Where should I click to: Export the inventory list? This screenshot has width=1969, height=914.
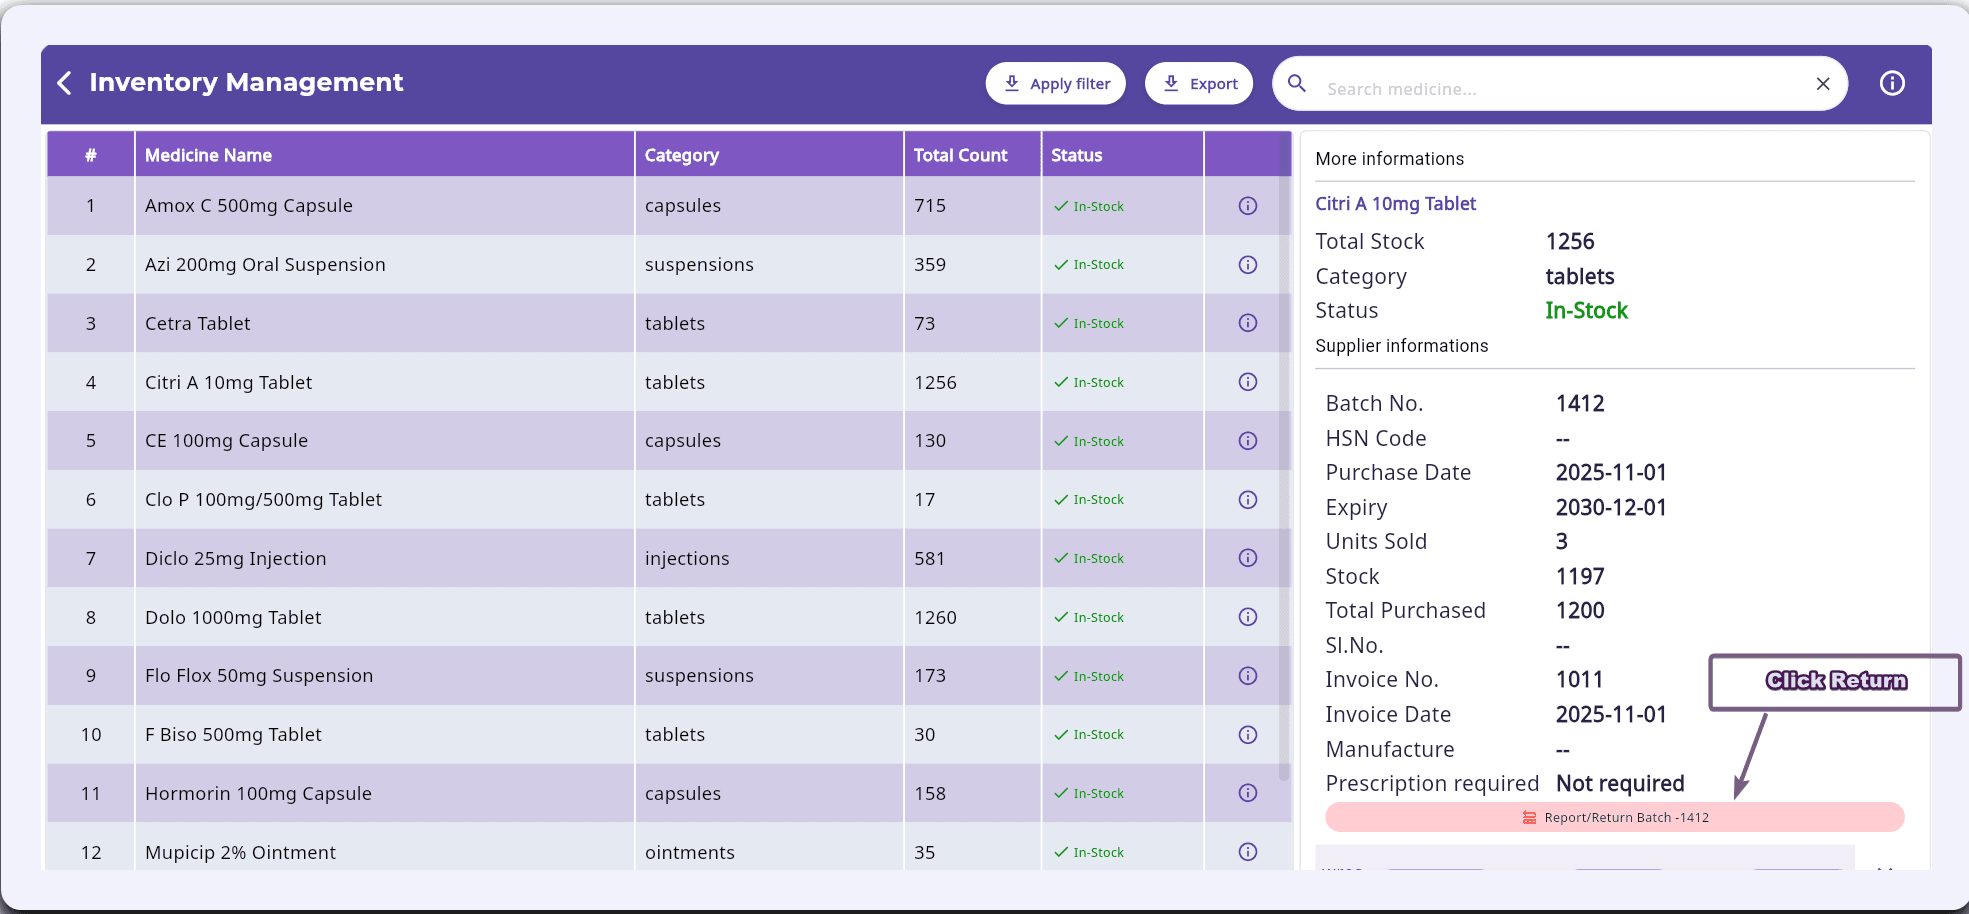tap(1199, 84)
